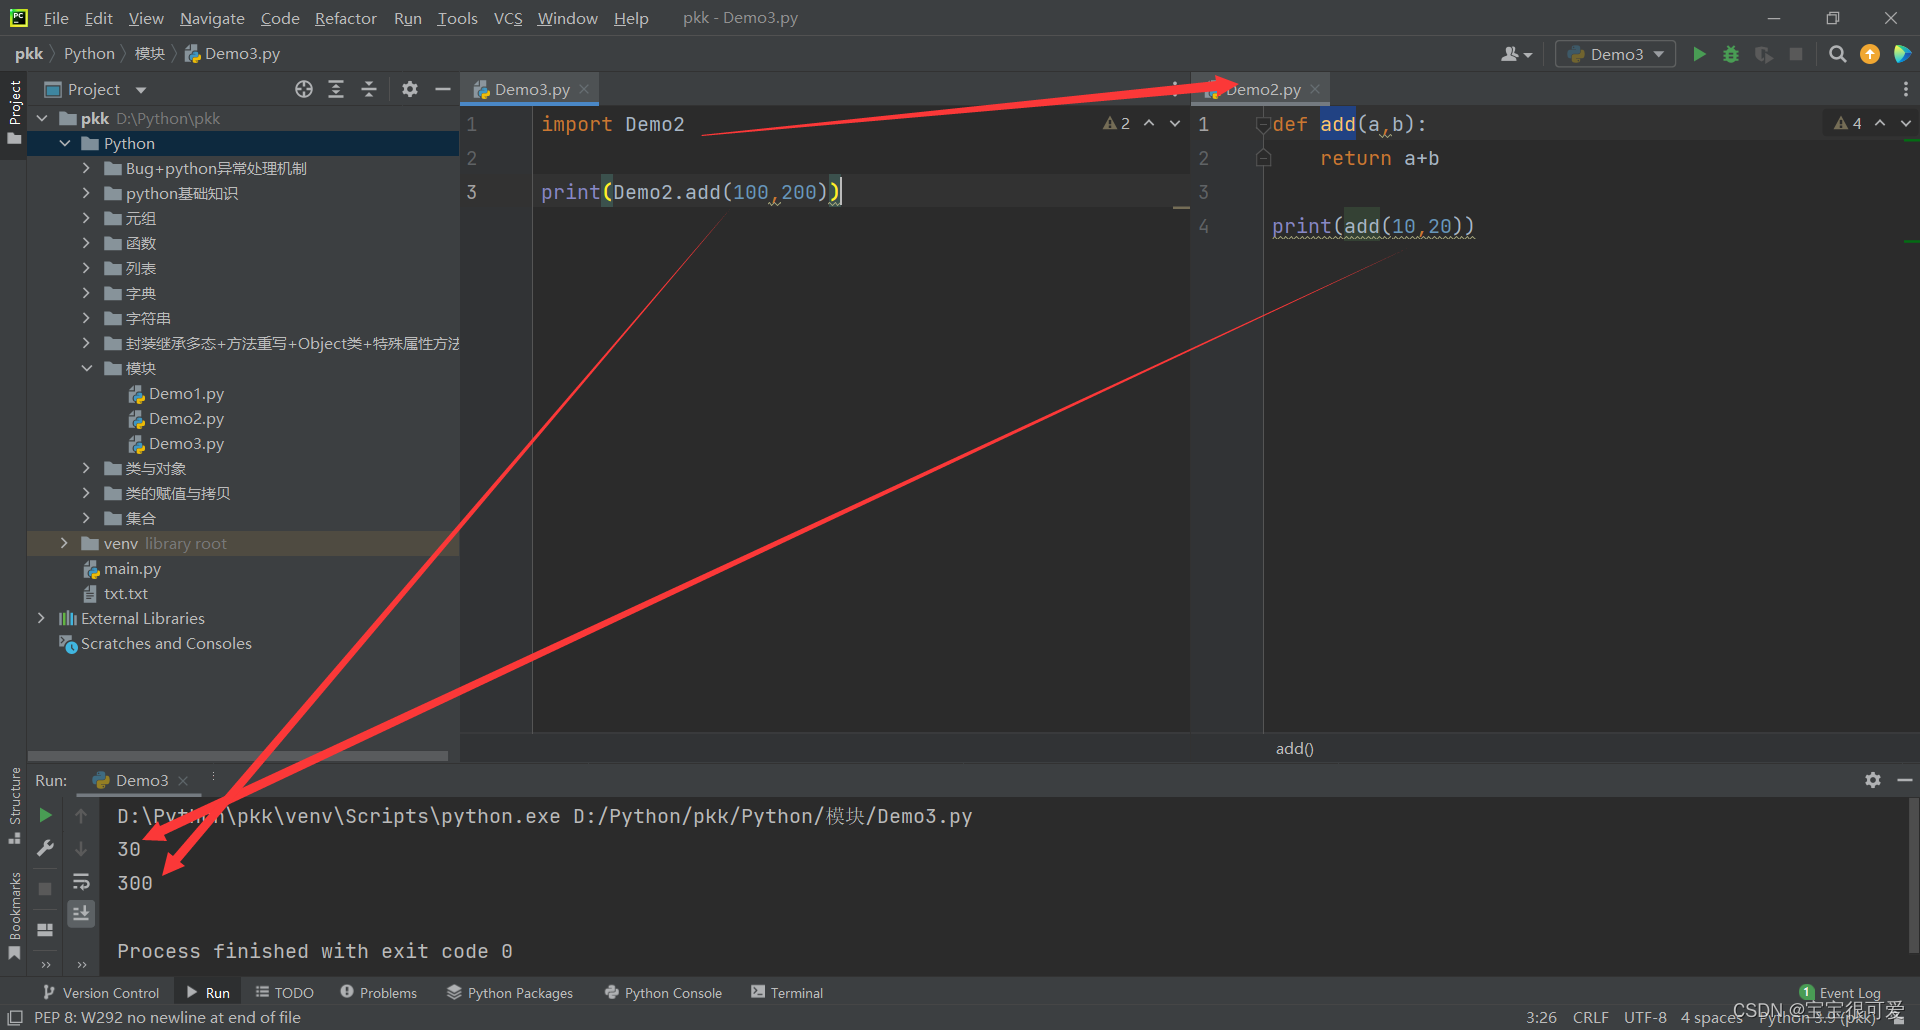Close the Demo3.py editor tab
The width and height of the screenshot is (1920, 1030).
pyautogui.click(x=584, y=89)
